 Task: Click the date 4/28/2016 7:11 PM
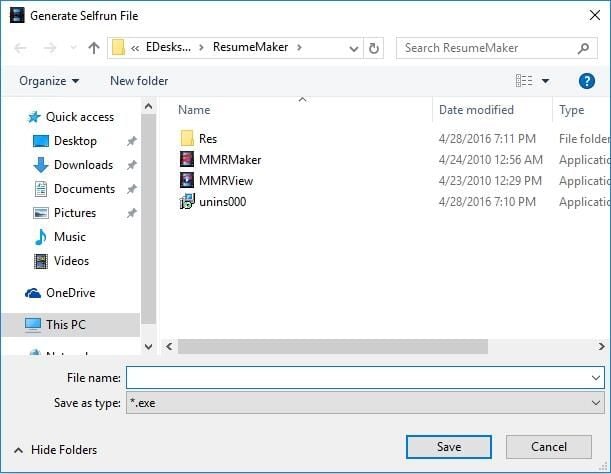(487, 139)
